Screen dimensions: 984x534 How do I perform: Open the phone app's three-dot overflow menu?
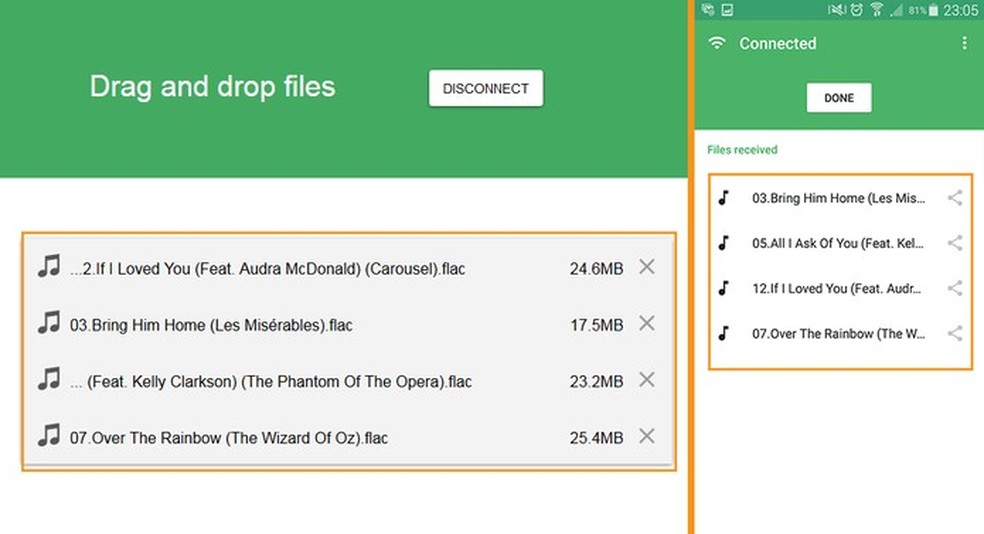tap(964, 43)
